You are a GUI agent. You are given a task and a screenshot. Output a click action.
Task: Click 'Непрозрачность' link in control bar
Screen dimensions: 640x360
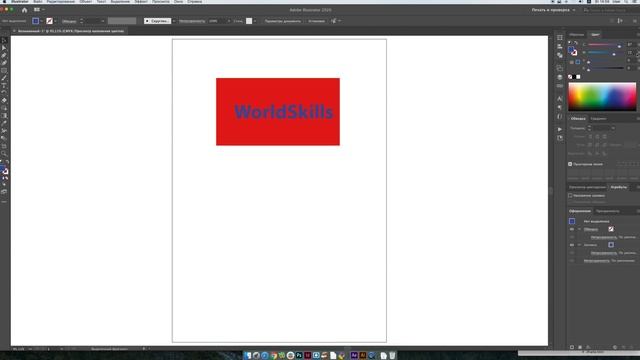pyautogui.click(x=192, y=21)
